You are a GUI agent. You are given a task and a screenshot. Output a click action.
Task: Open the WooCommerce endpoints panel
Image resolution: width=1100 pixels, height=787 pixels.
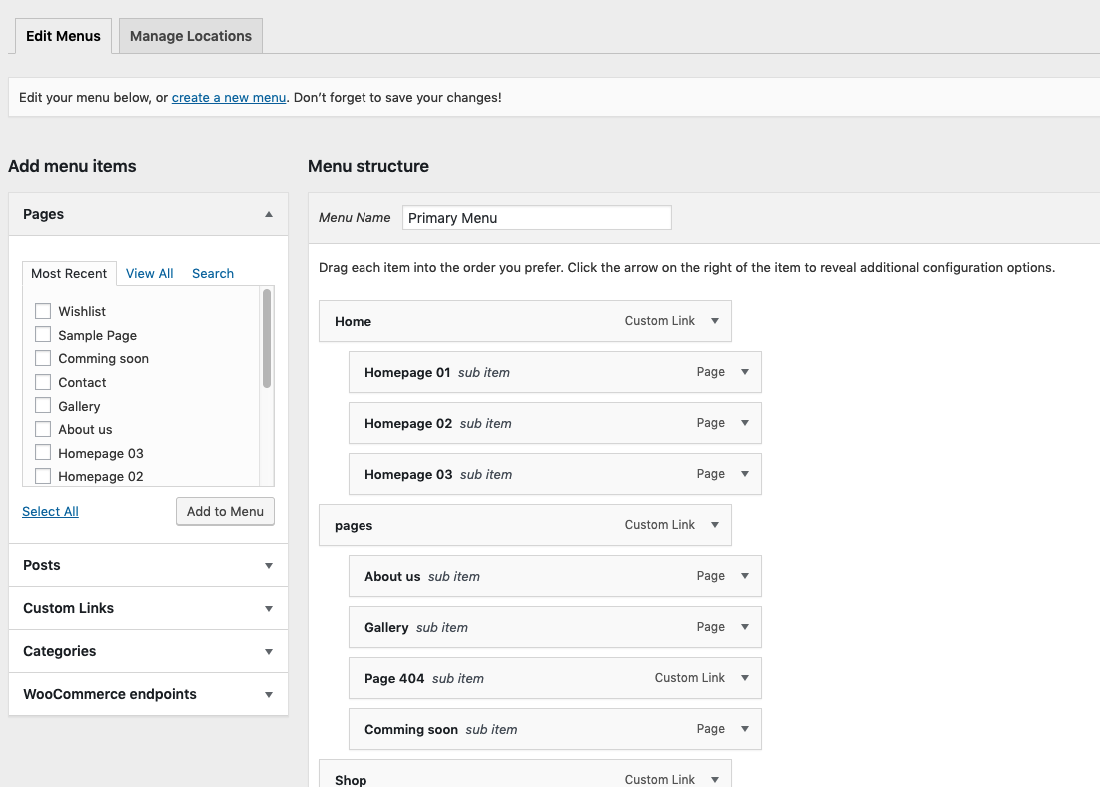click(x=148, y=694)
